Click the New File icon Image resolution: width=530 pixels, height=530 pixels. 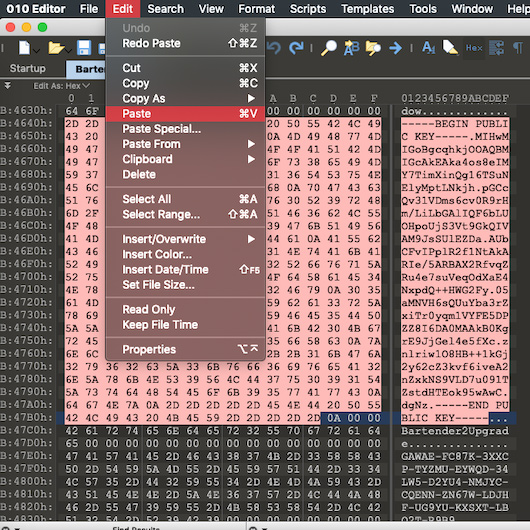point(24,47)
